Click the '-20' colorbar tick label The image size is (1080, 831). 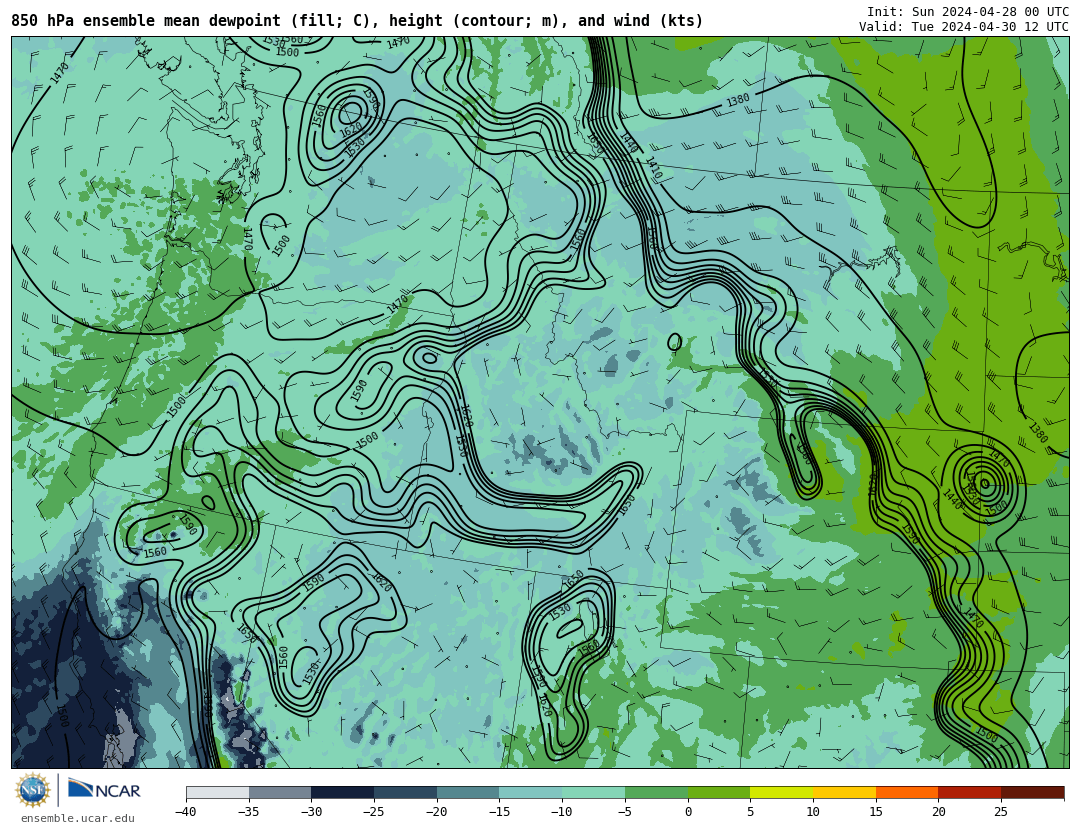coord(436,812)
